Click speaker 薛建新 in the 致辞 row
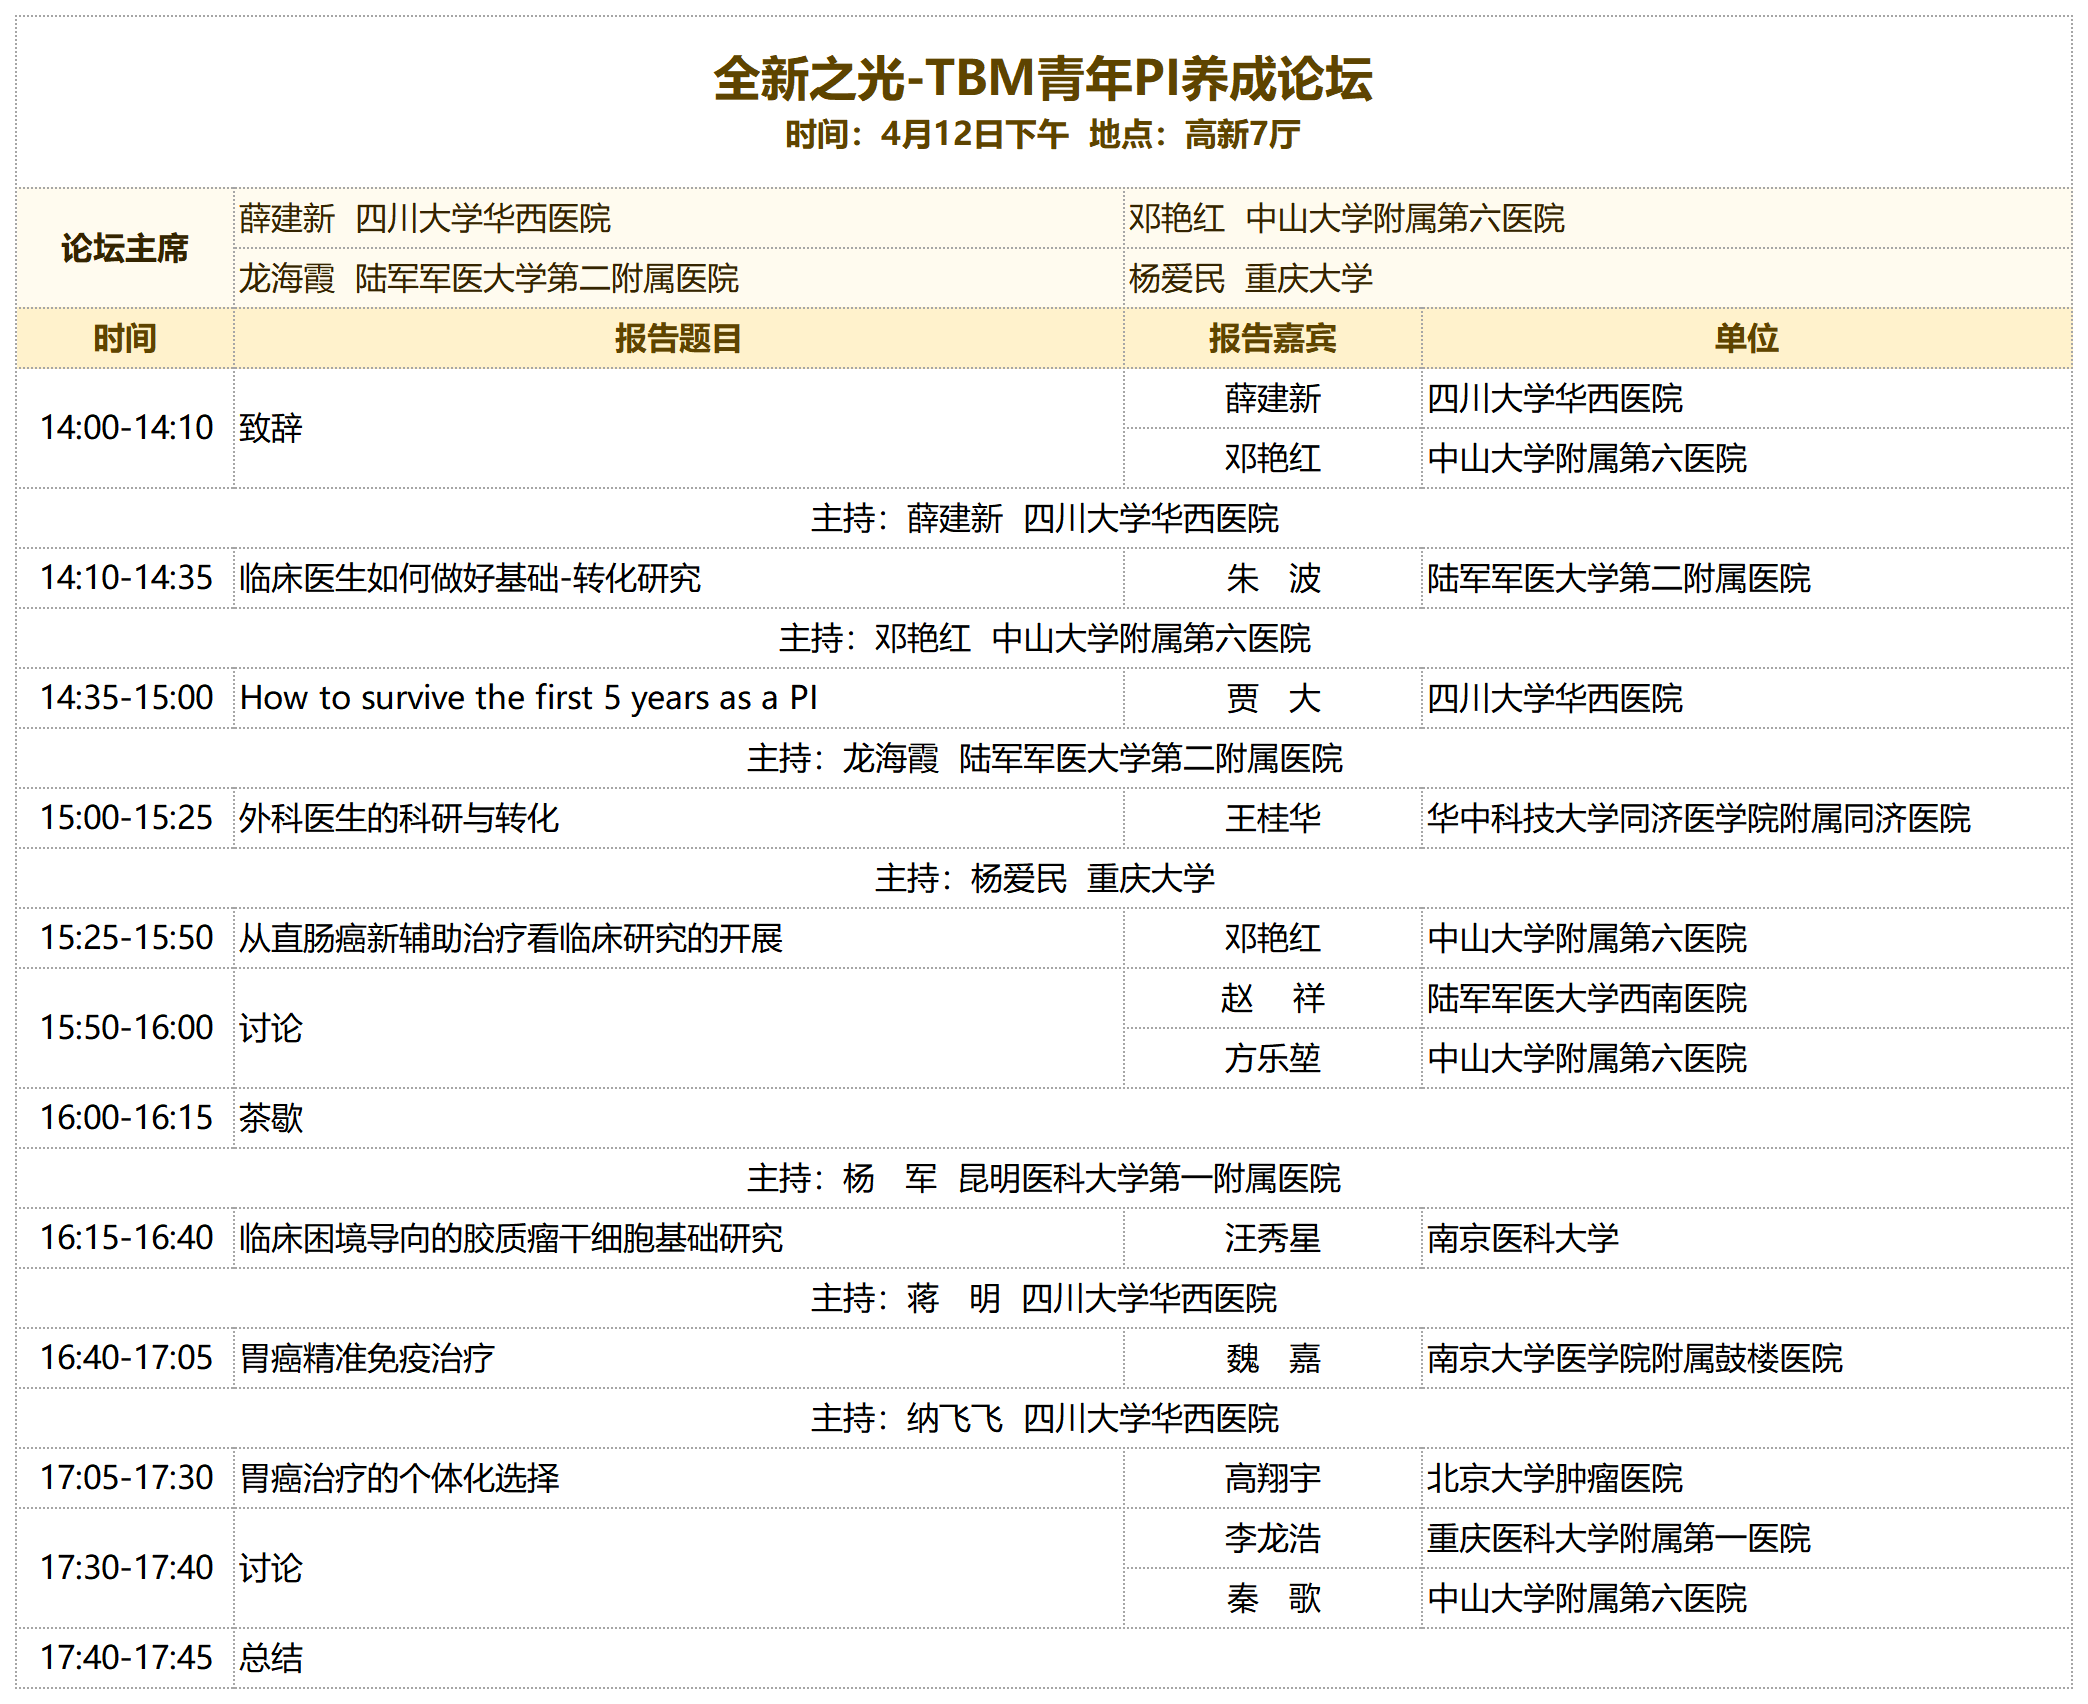This screenshot has width=2088, height=1704. click(x=1273, y=398)
